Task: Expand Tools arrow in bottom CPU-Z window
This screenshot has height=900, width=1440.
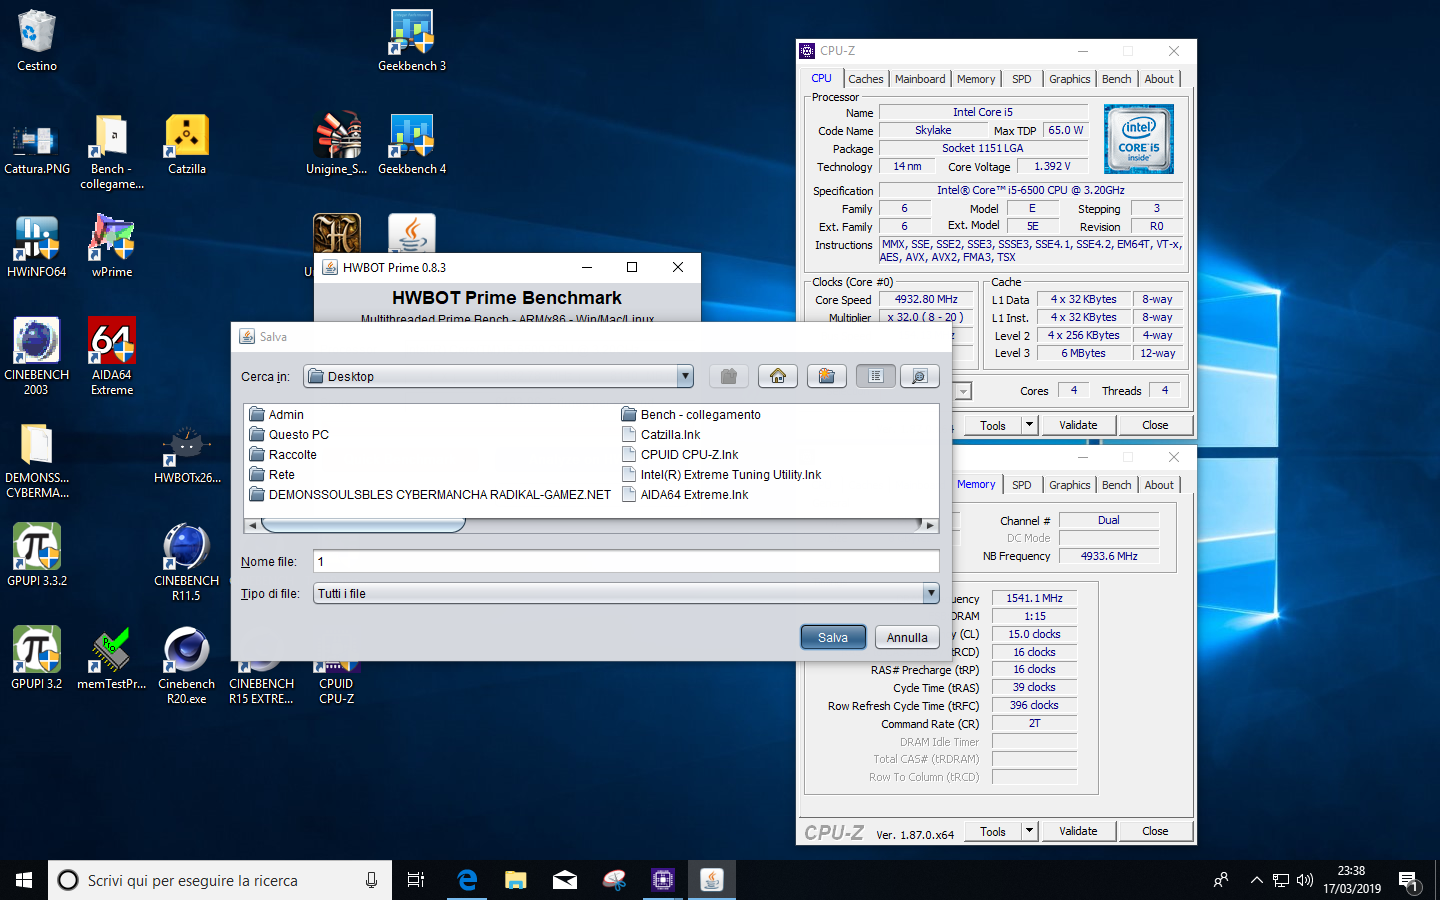Action: coord(1029,831)
